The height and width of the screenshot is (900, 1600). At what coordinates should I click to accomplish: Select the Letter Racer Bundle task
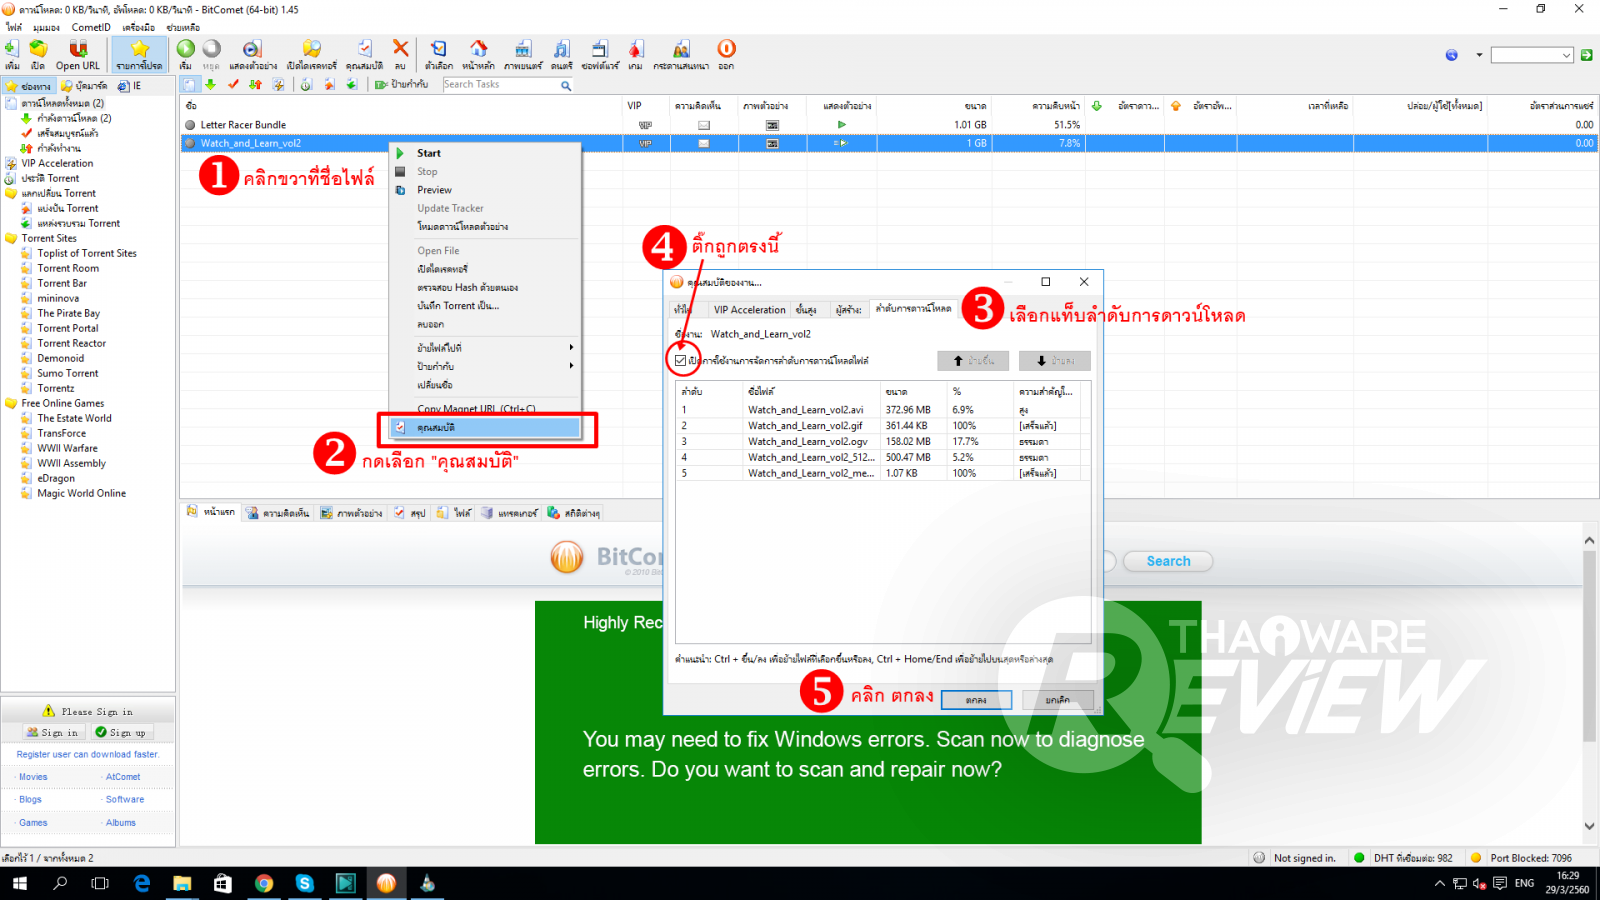click(x=243, y=125)
